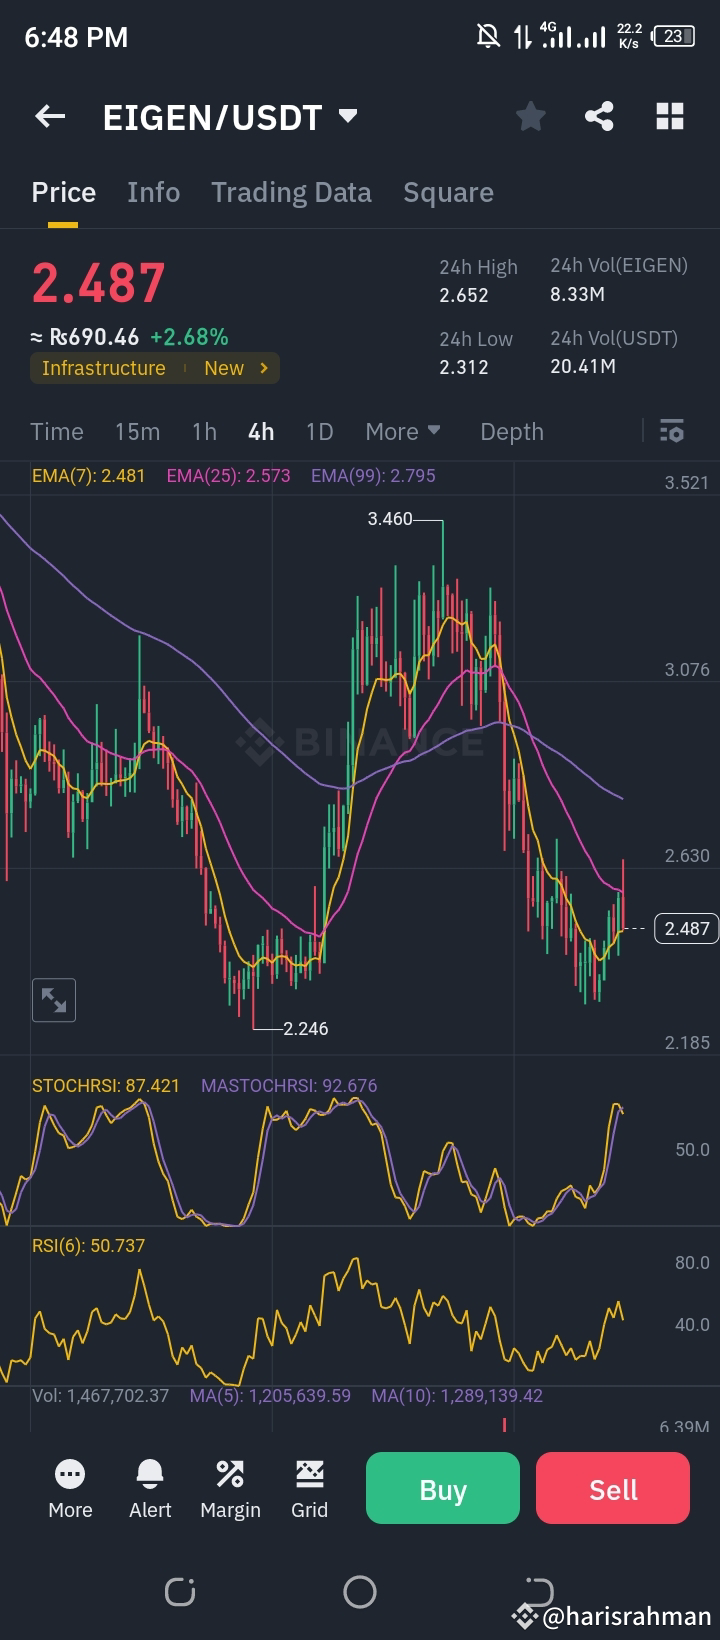Favorite this pair with the star

(x=531, y=116)
